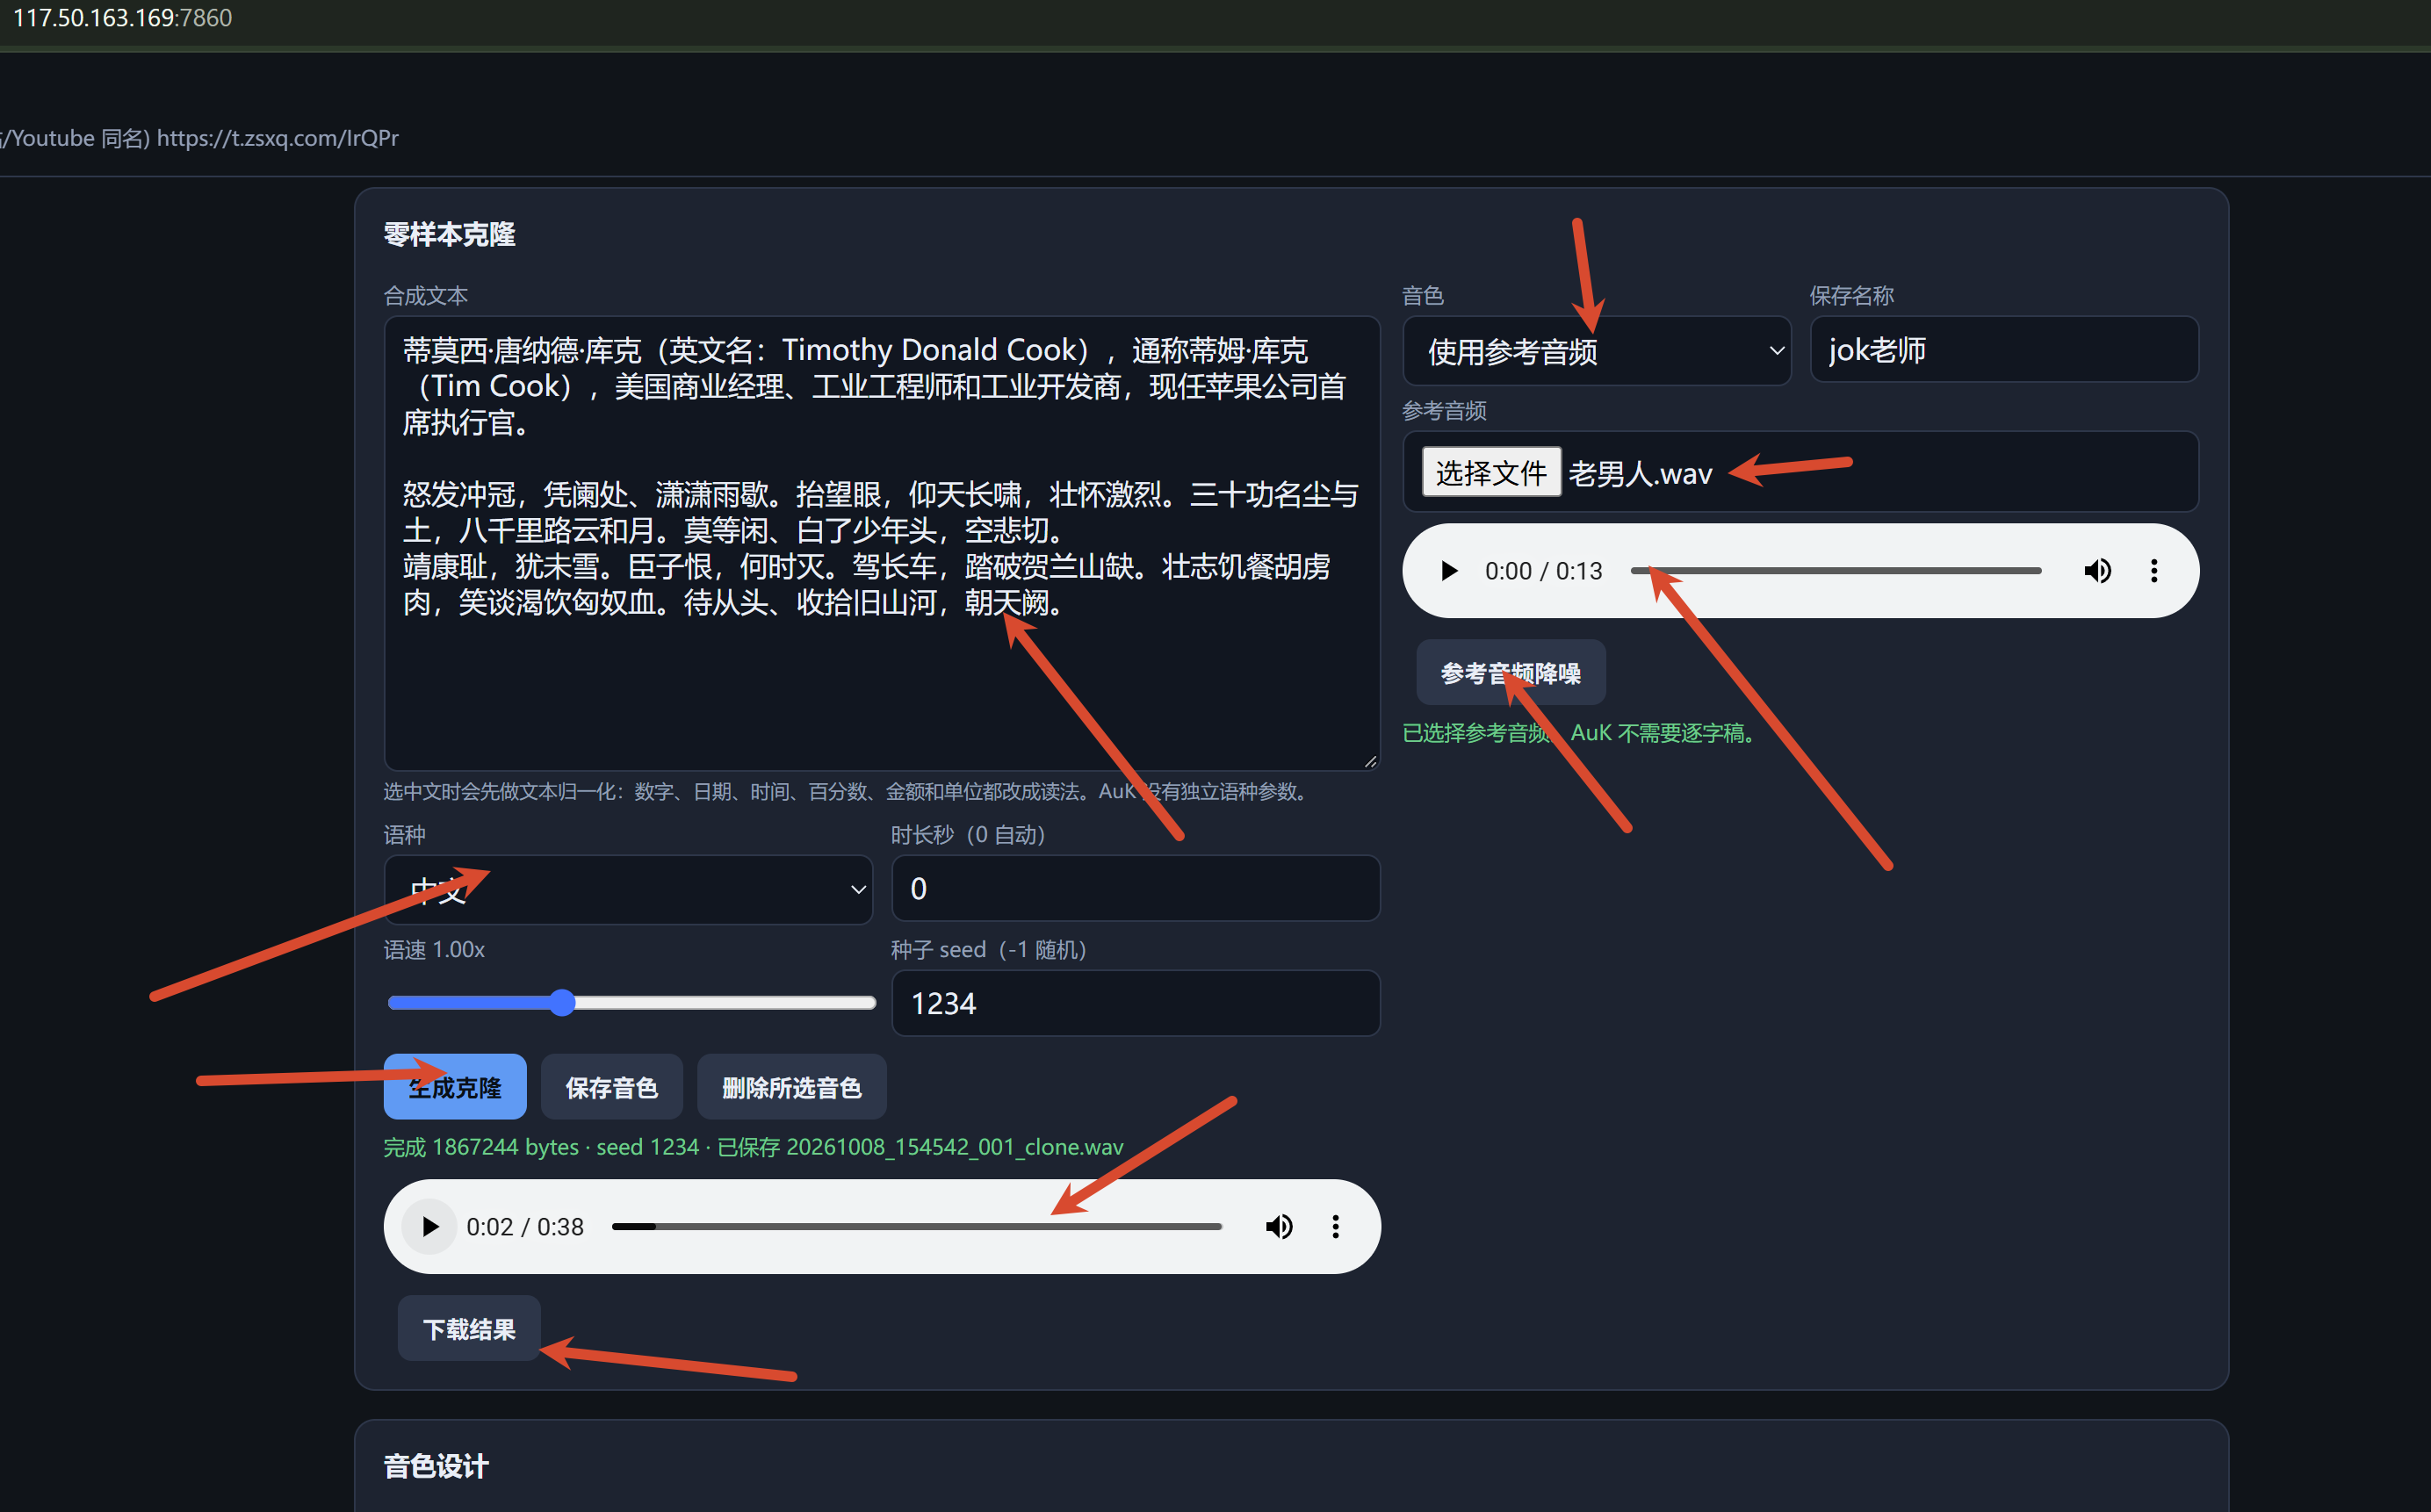Image resolution: width=2431 pixels, height=1512 pixels.
Task: Click the 参考音频降噪 button
Action: 1511,673
